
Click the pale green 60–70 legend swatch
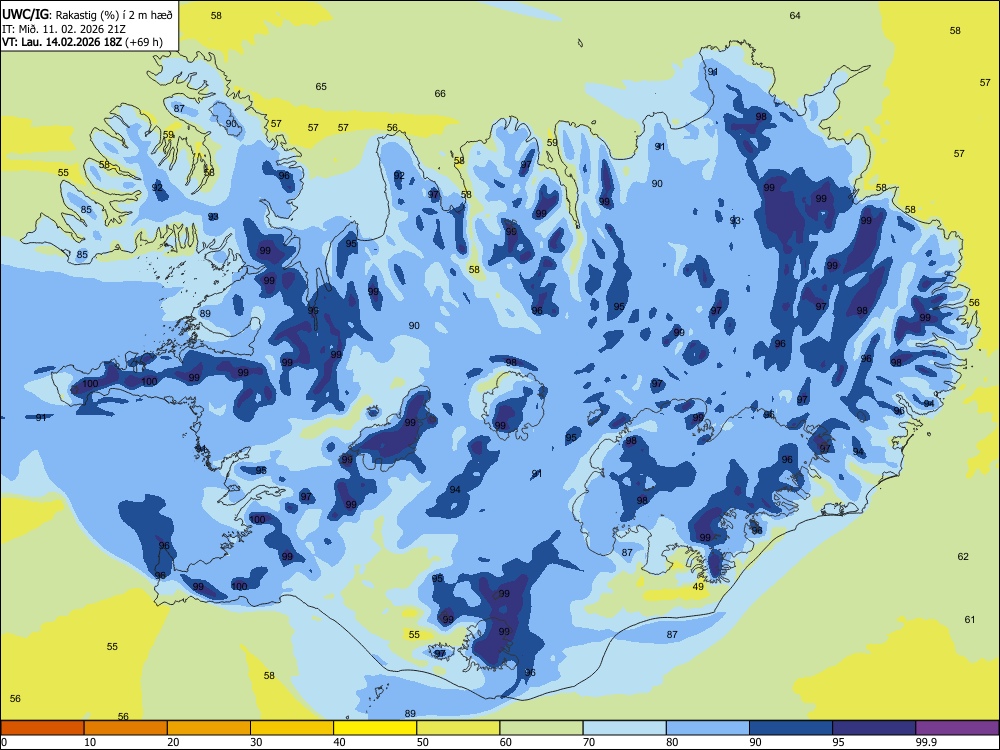point(541,728)
